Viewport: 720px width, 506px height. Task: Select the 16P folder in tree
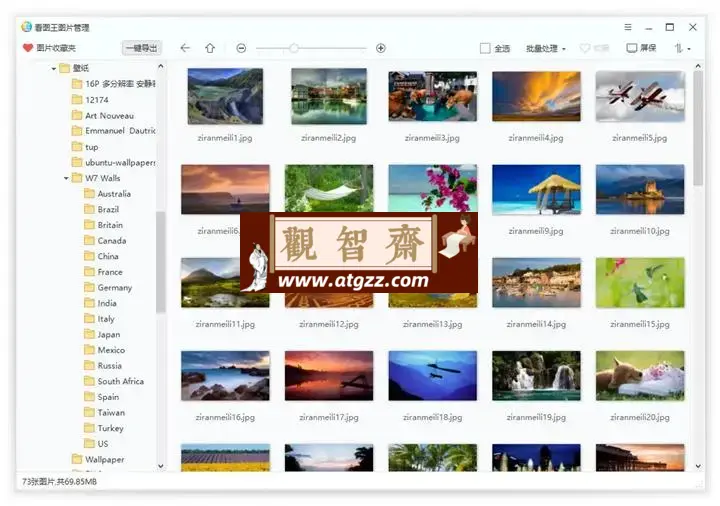[114, 84]
